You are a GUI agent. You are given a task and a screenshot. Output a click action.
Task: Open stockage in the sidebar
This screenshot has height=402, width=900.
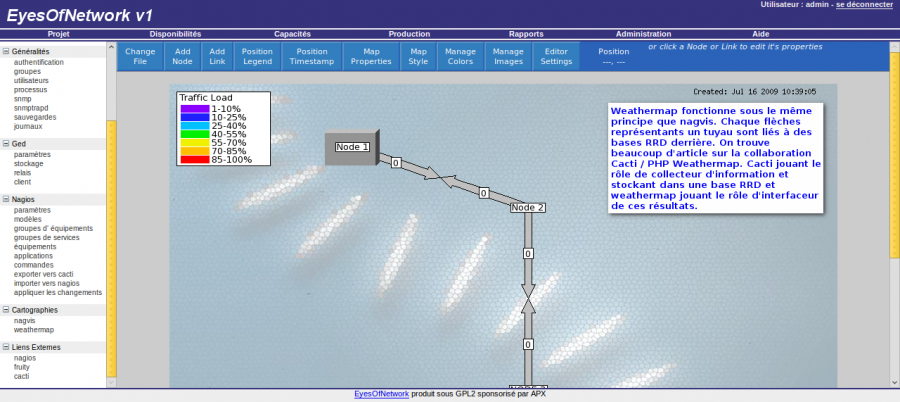pos(29,164)
